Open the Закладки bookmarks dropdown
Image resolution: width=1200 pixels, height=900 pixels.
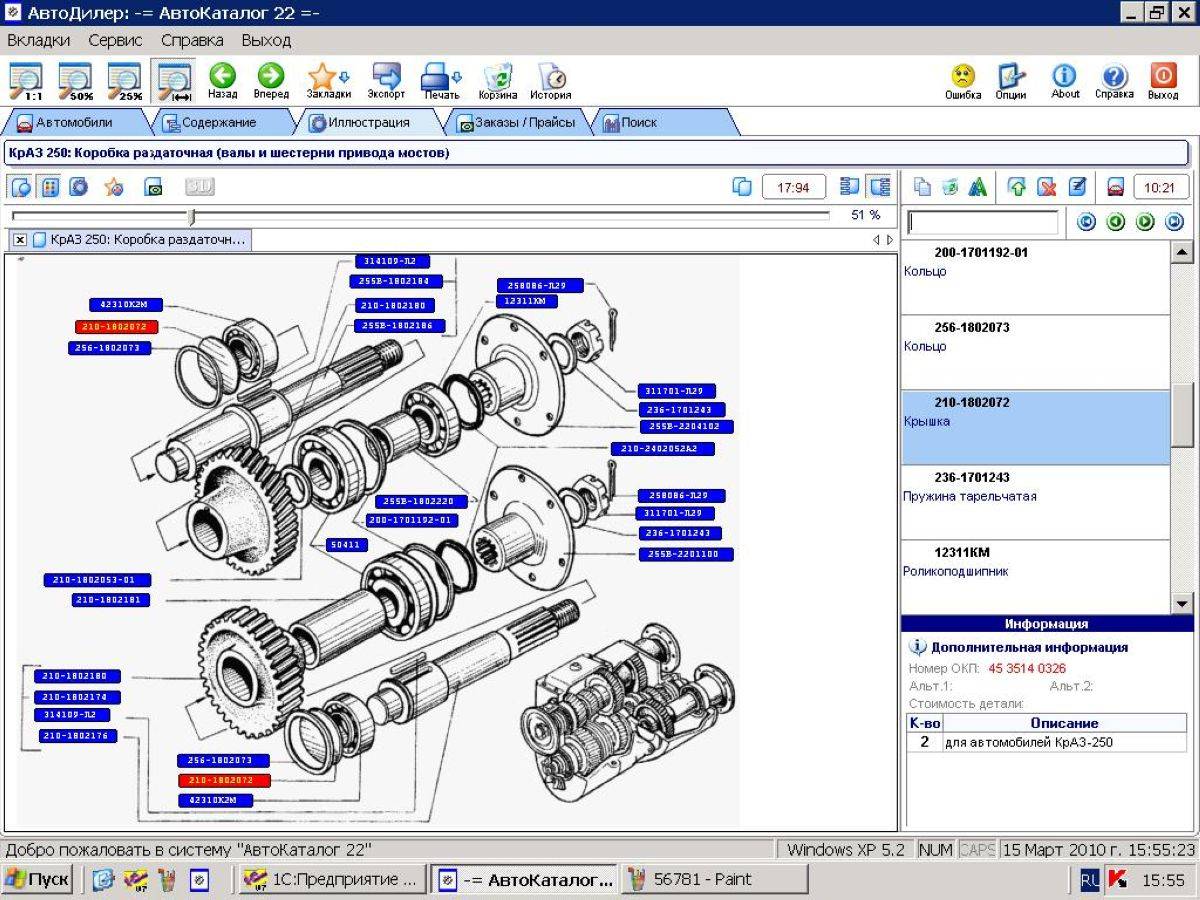(329, 77)
